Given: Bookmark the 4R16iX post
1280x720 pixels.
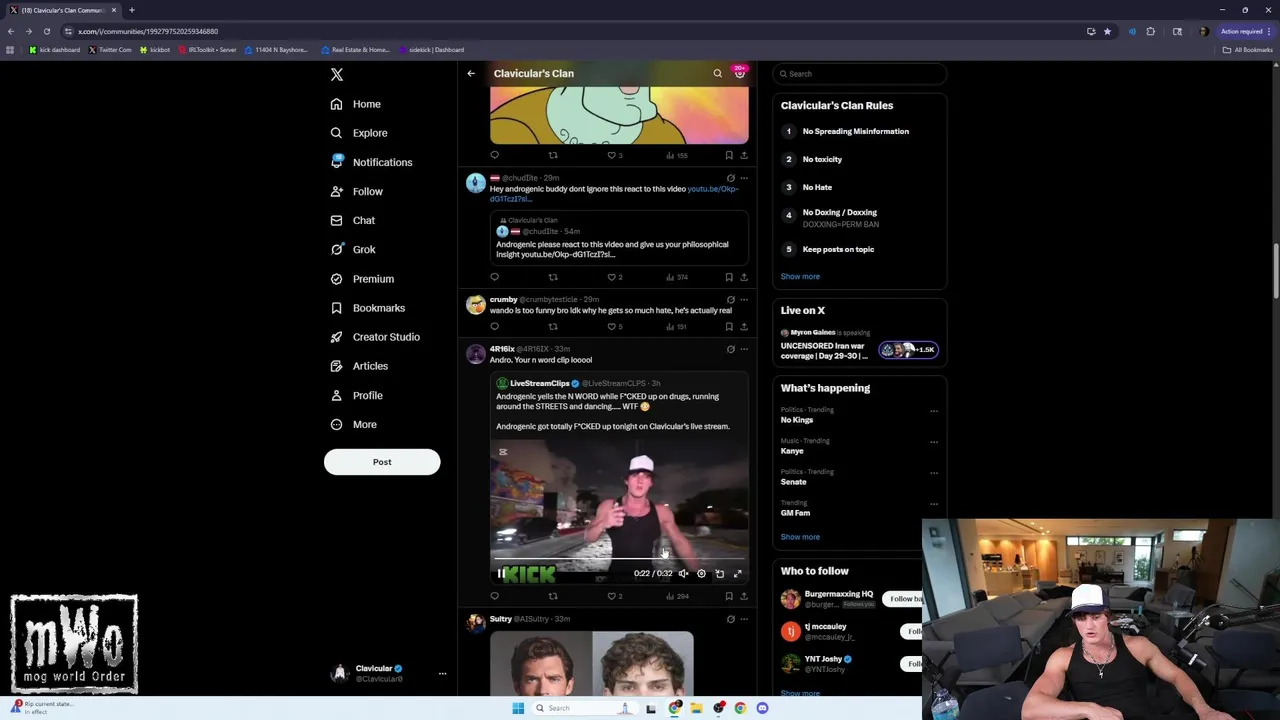Looking at the screenshot, I should (729, 596).
